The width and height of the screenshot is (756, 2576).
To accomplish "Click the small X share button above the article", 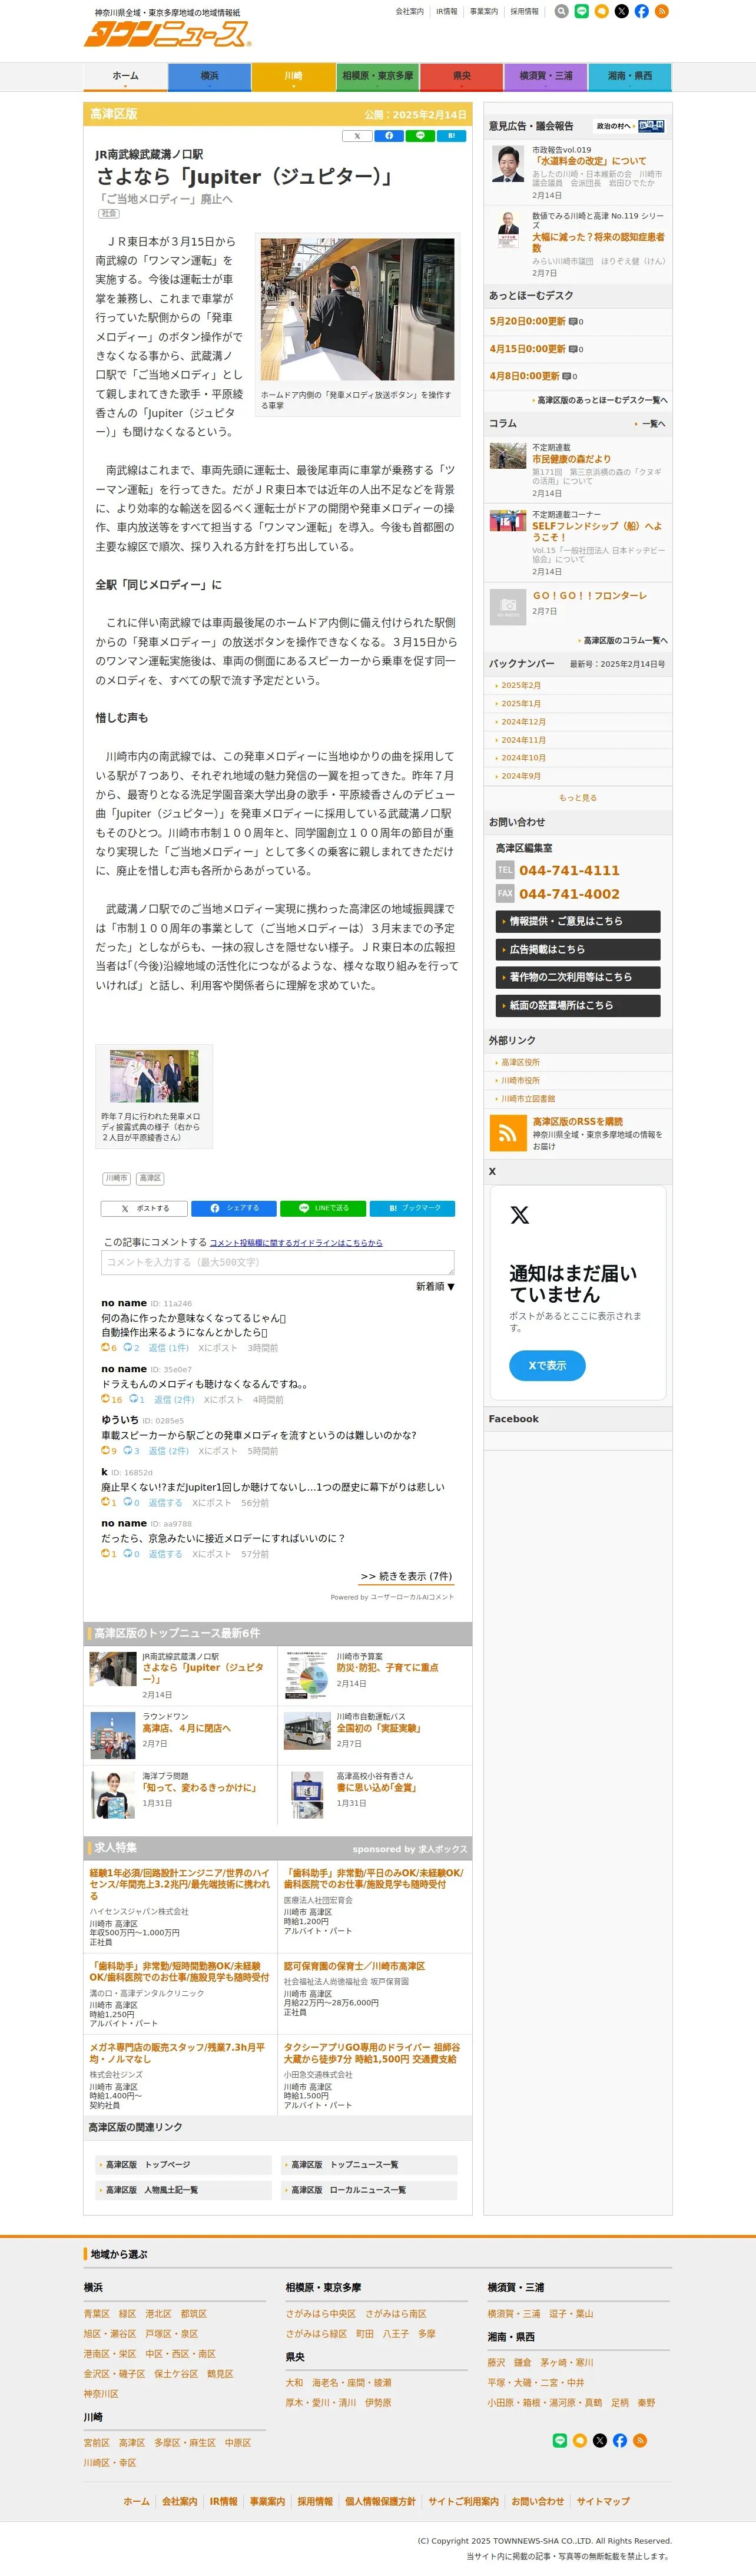I will tap(357, 136).
